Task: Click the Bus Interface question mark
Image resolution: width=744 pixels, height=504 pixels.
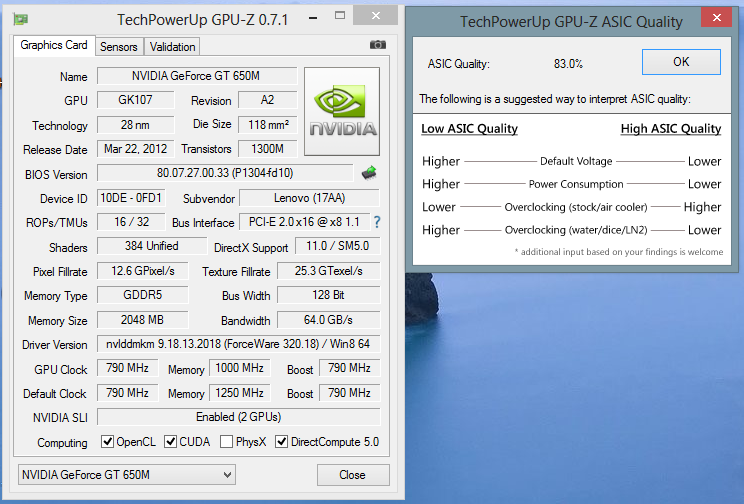Action: tap(377, 222)
